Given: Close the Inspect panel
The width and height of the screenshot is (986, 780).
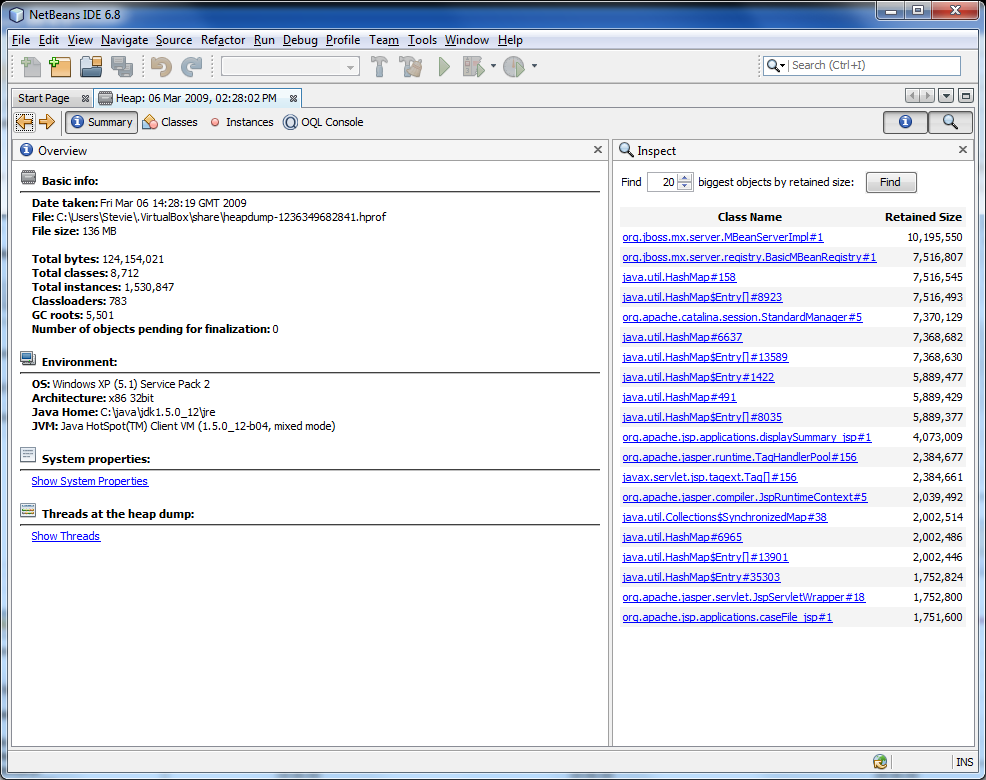Looking at the screenshot, I should [x=963, y=150].
